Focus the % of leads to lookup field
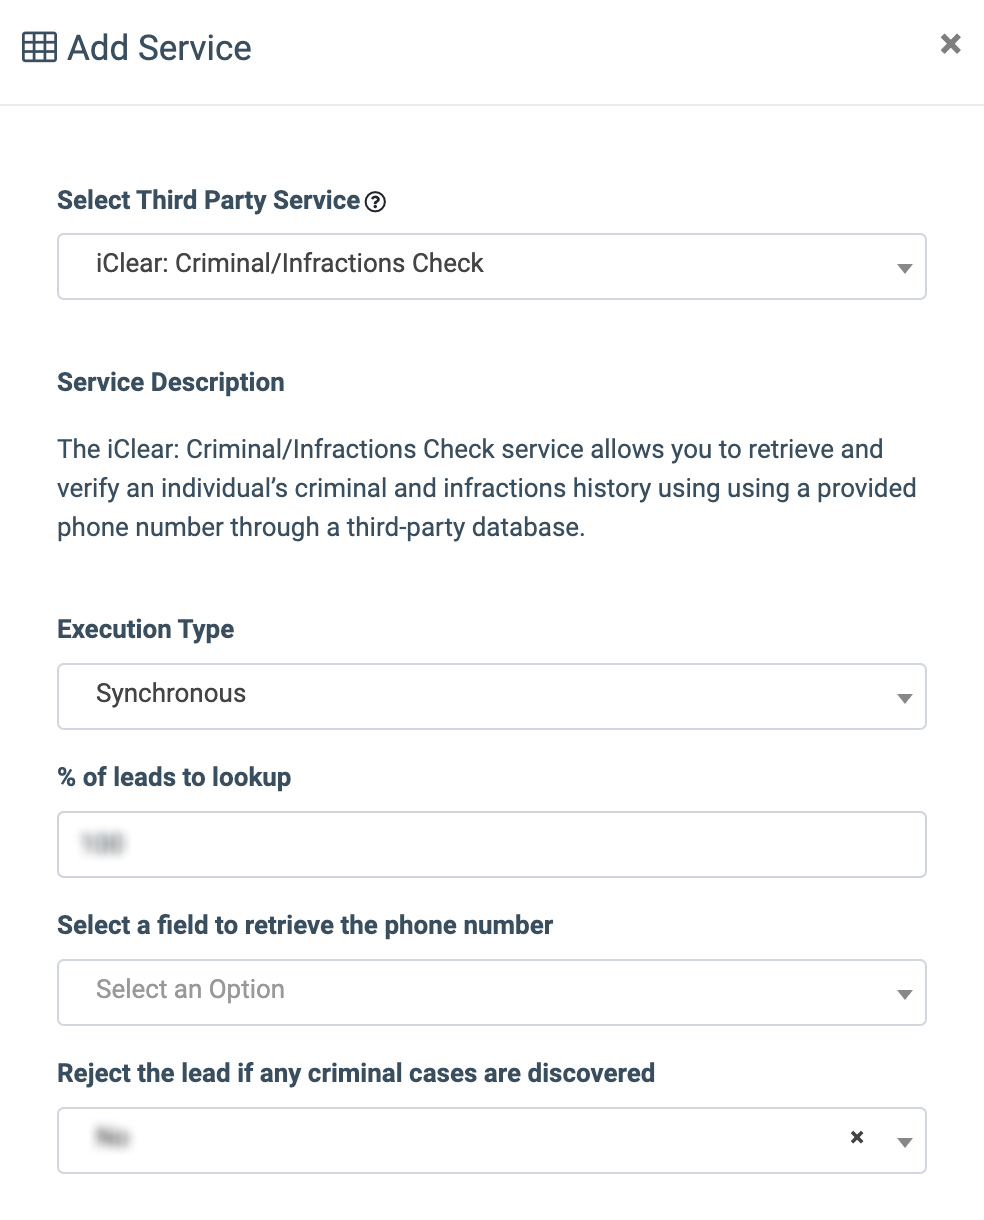The image size is (984, 1220). click(491, 844)
